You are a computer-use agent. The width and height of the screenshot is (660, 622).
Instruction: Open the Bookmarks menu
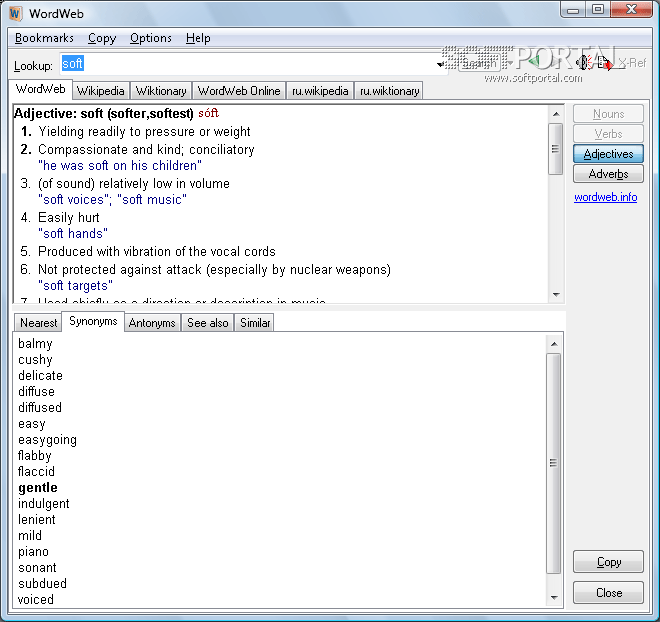(x=44, y=38)
